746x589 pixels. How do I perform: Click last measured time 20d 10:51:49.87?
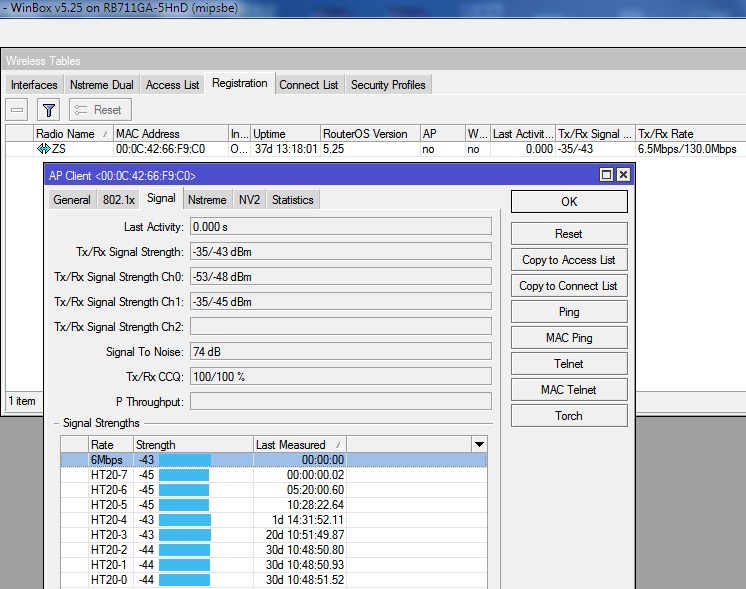(304, 535)
